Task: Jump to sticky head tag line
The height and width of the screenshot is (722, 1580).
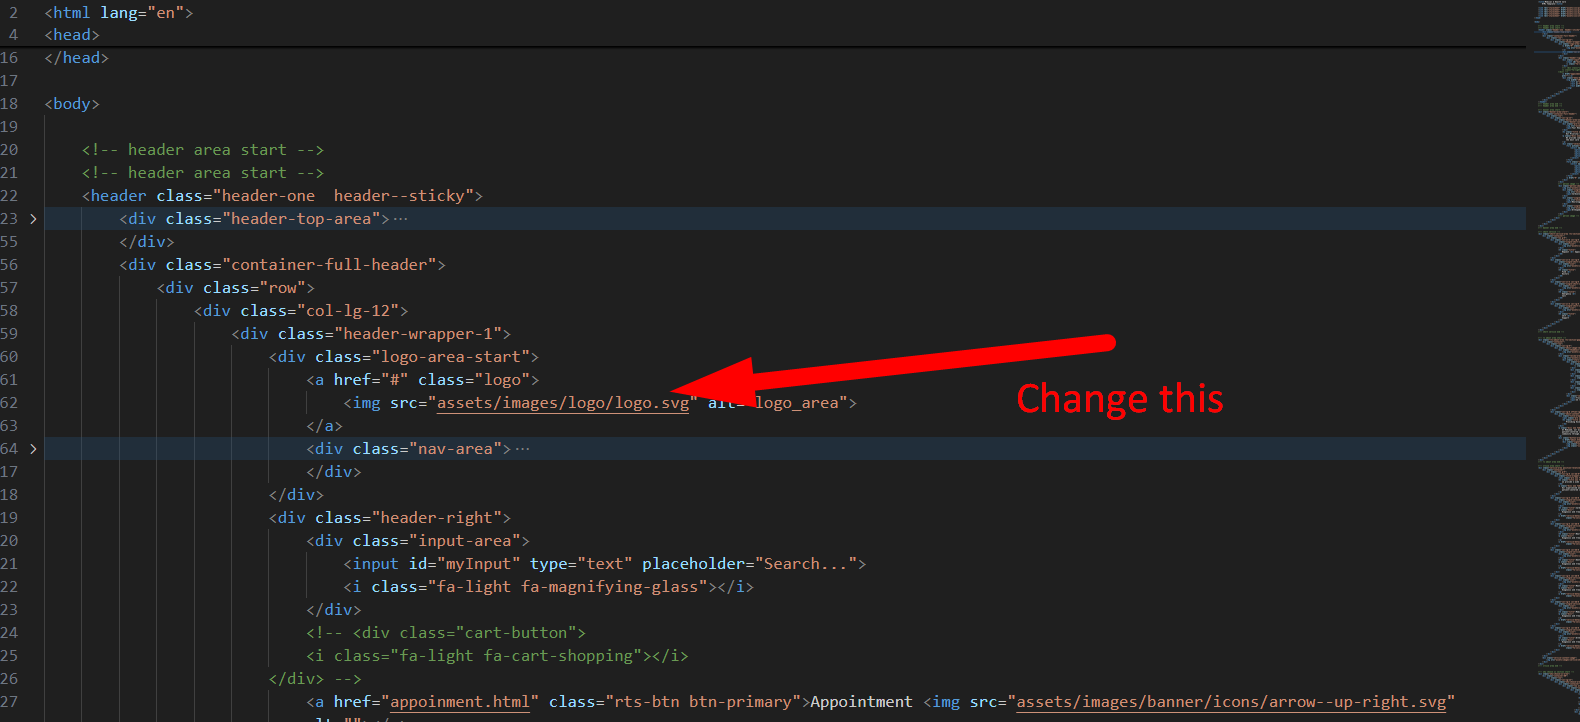Action: click(x=71, y=35)
